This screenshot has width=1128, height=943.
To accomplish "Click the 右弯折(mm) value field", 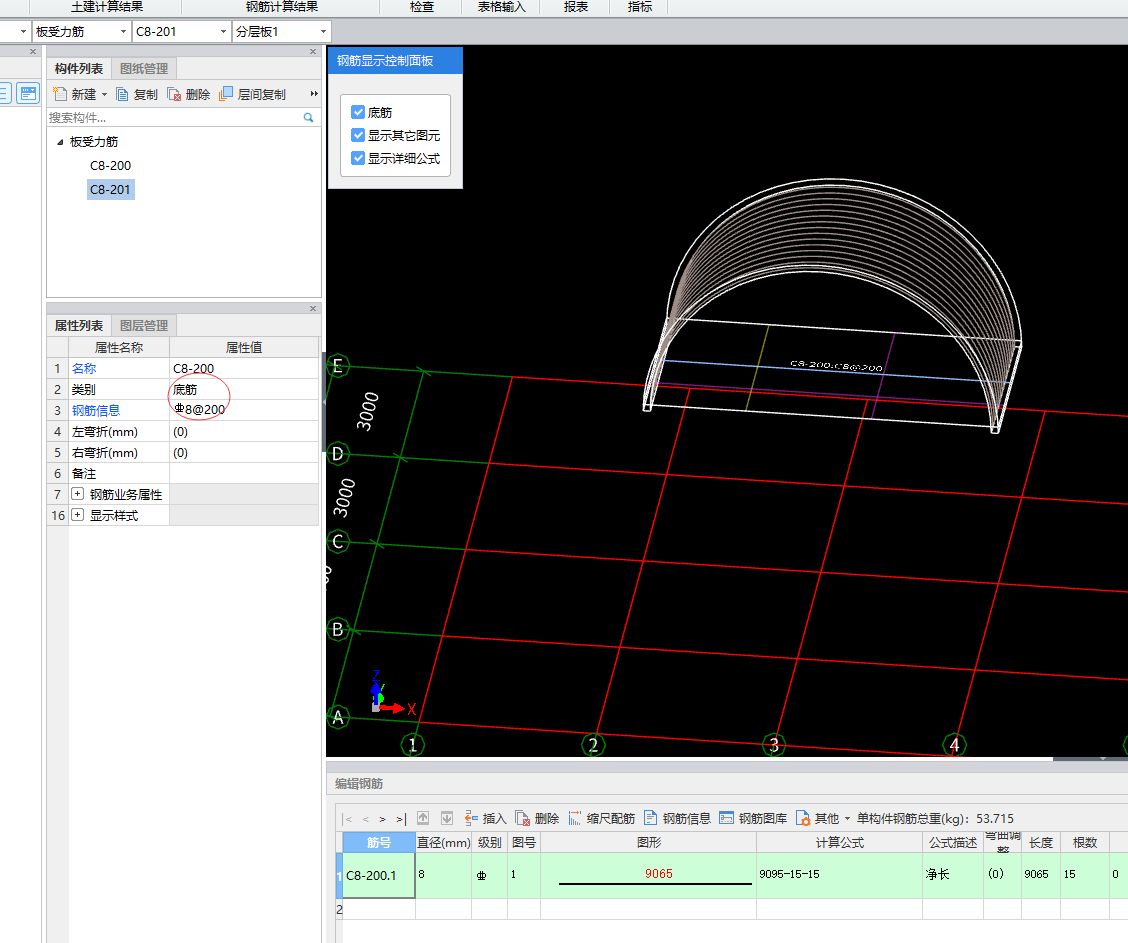I will coord(244,452).
